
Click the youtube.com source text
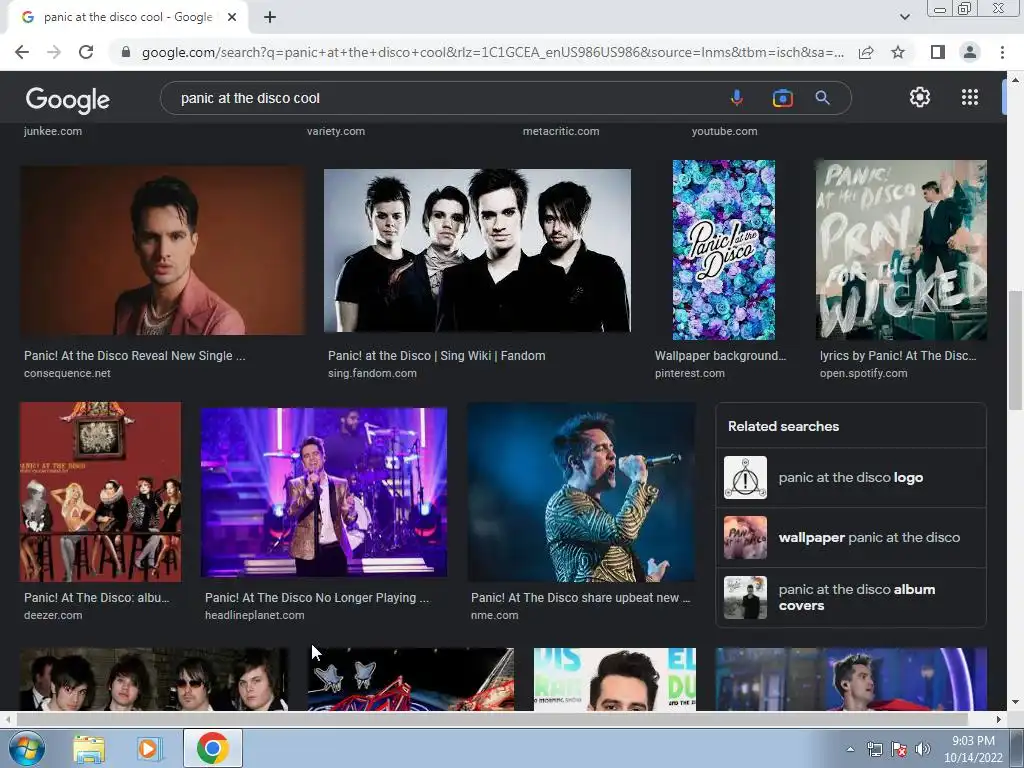coord(725,131)
